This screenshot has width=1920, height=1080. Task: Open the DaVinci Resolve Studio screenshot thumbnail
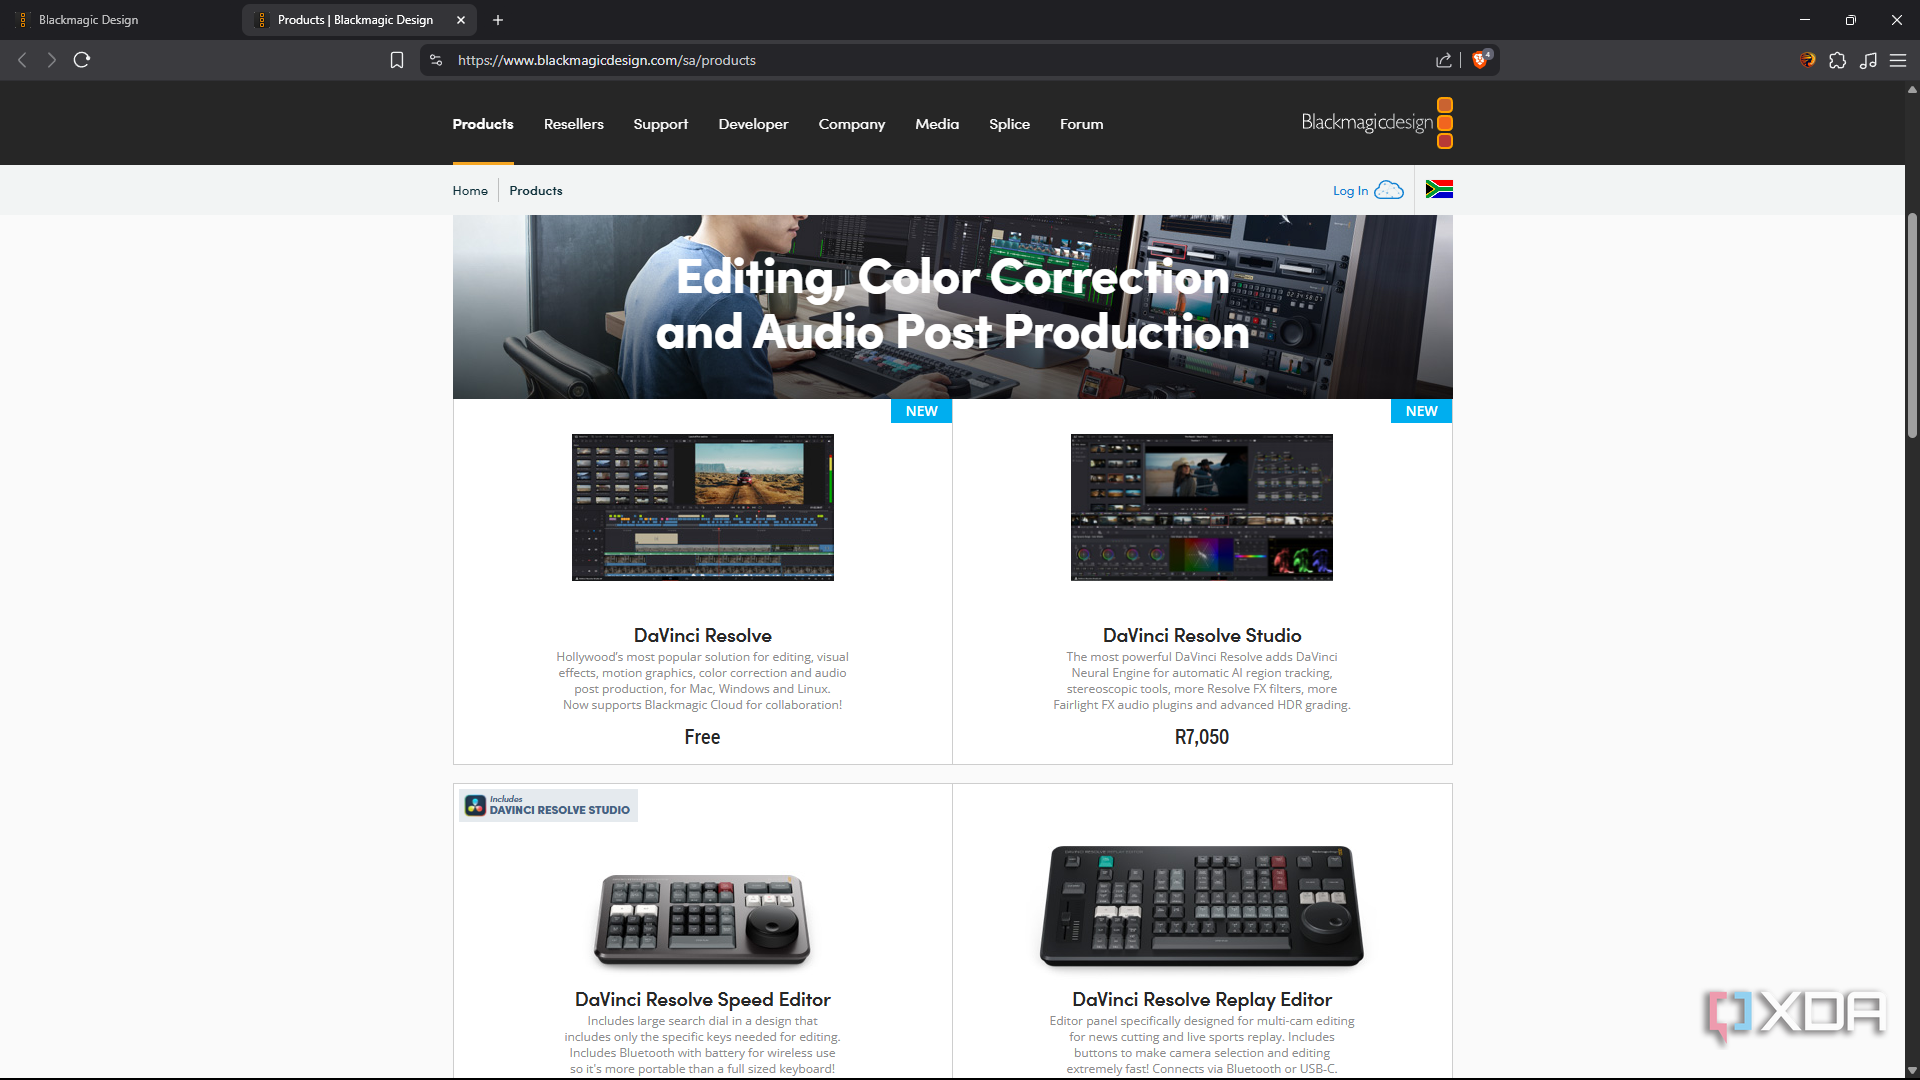tap(1202, 507)
